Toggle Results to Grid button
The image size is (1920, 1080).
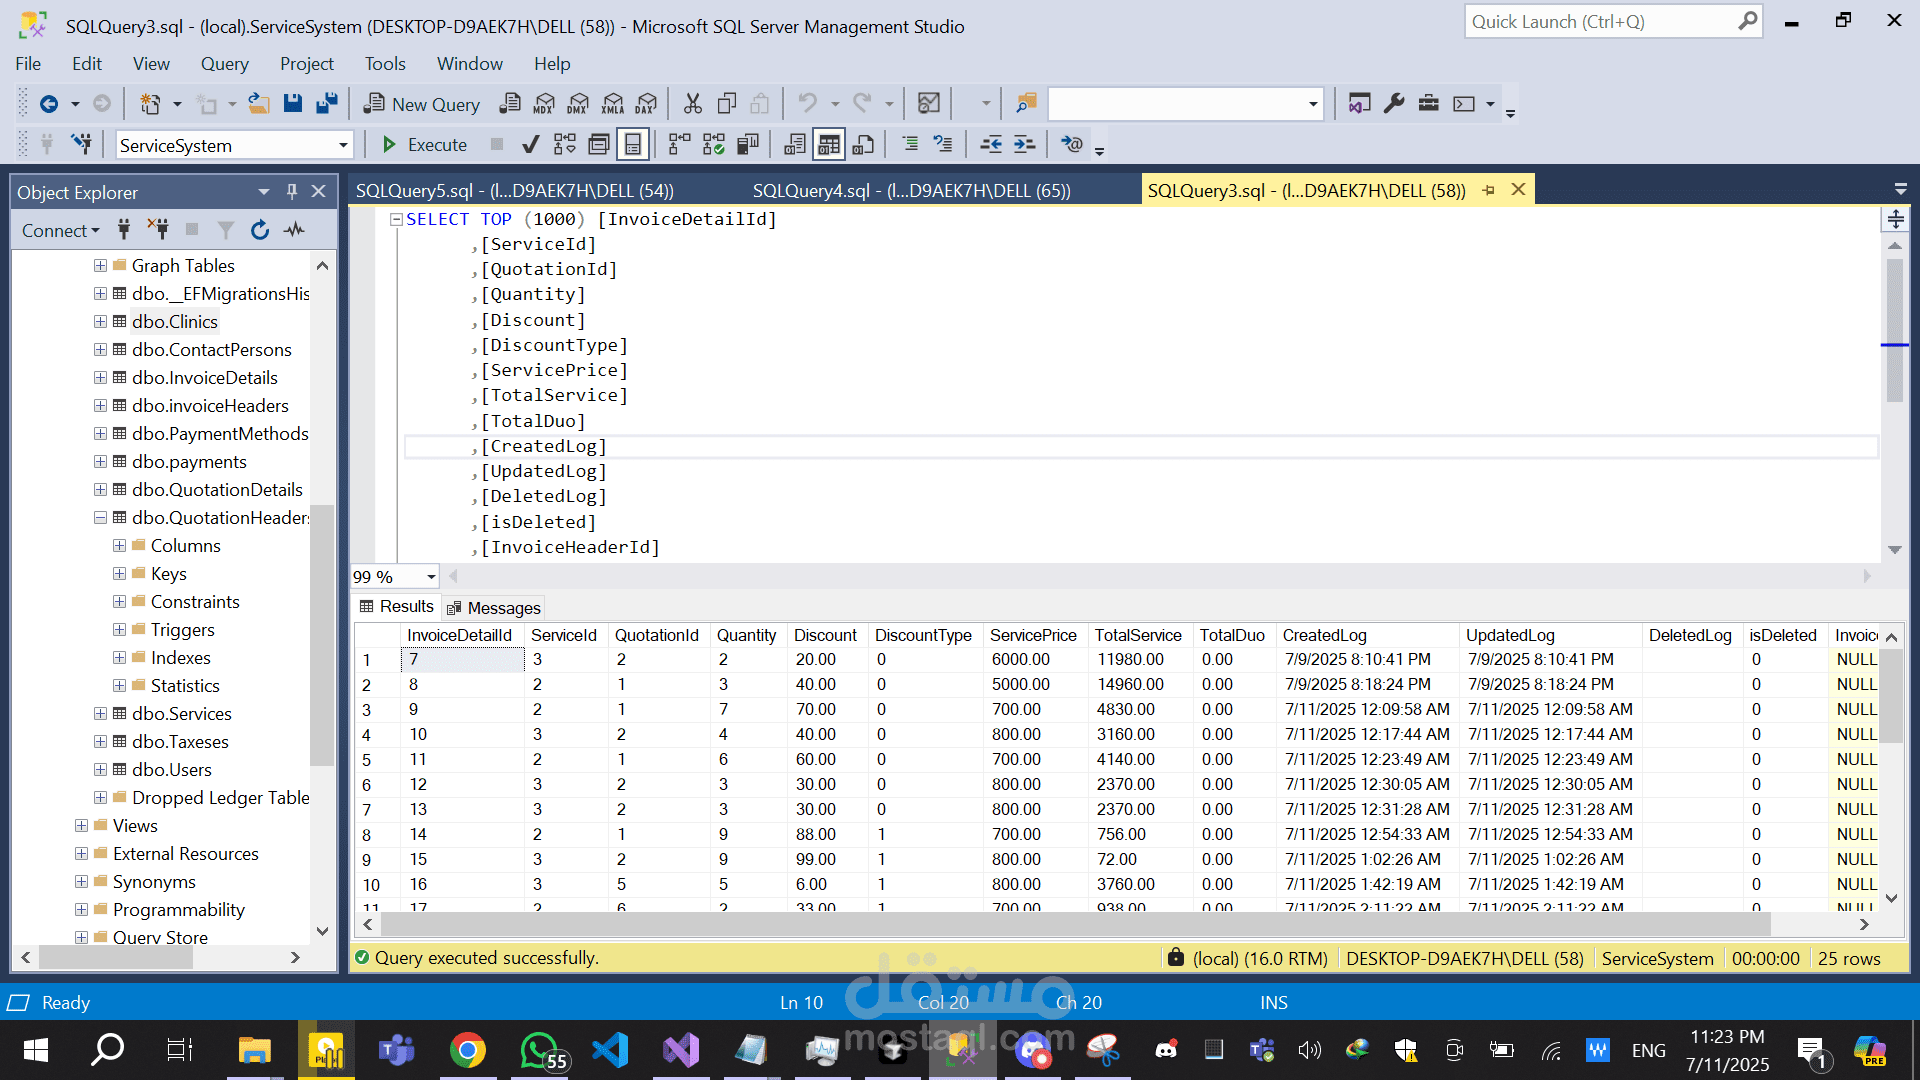click(829, 145)
